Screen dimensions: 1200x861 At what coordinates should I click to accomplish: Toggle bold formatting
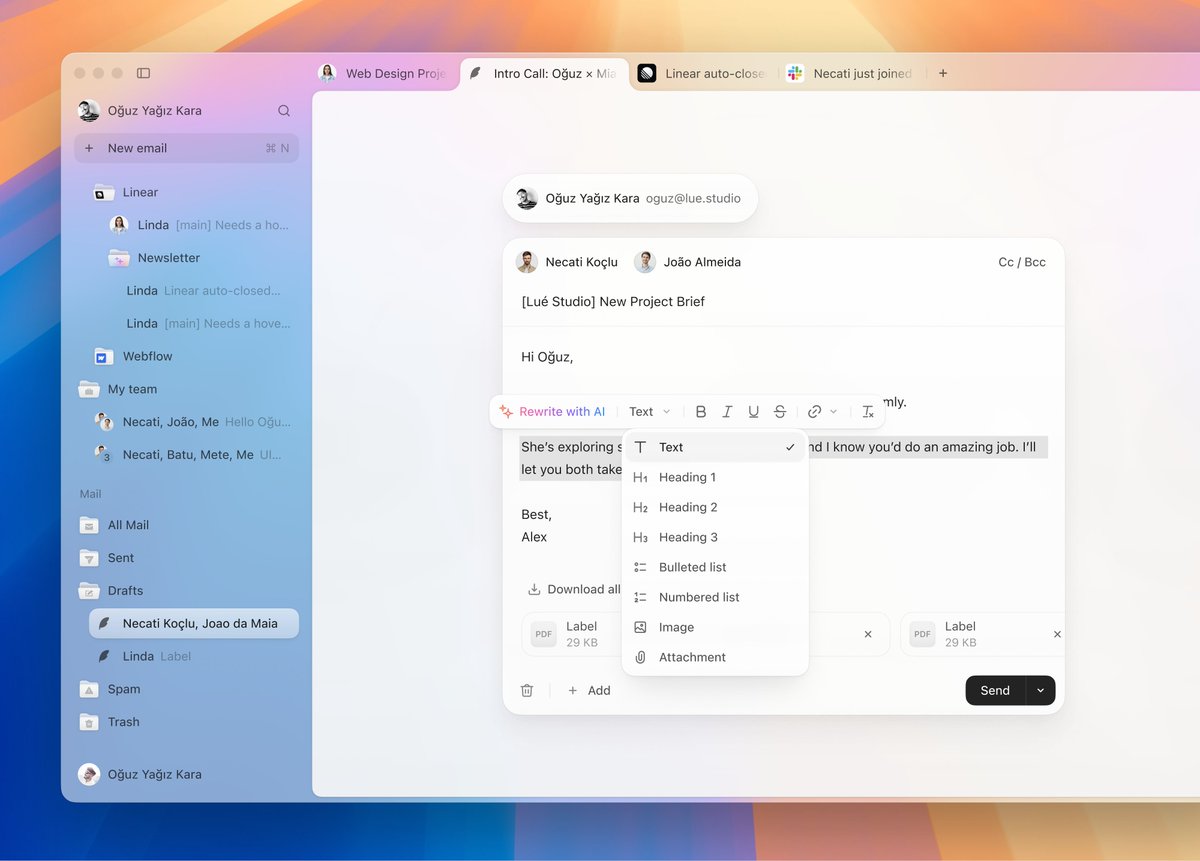[701, 412]
